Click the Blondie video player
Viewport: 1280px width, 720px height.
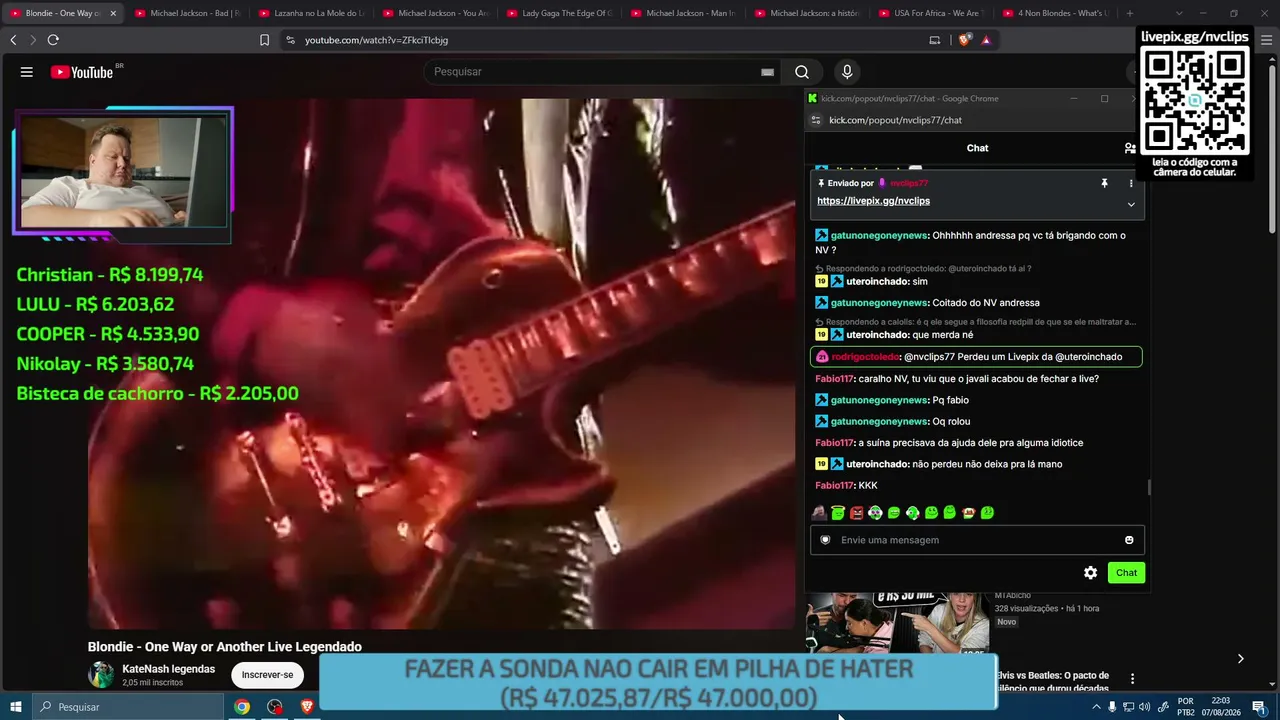pyautogui.click(x=441, y=363)
